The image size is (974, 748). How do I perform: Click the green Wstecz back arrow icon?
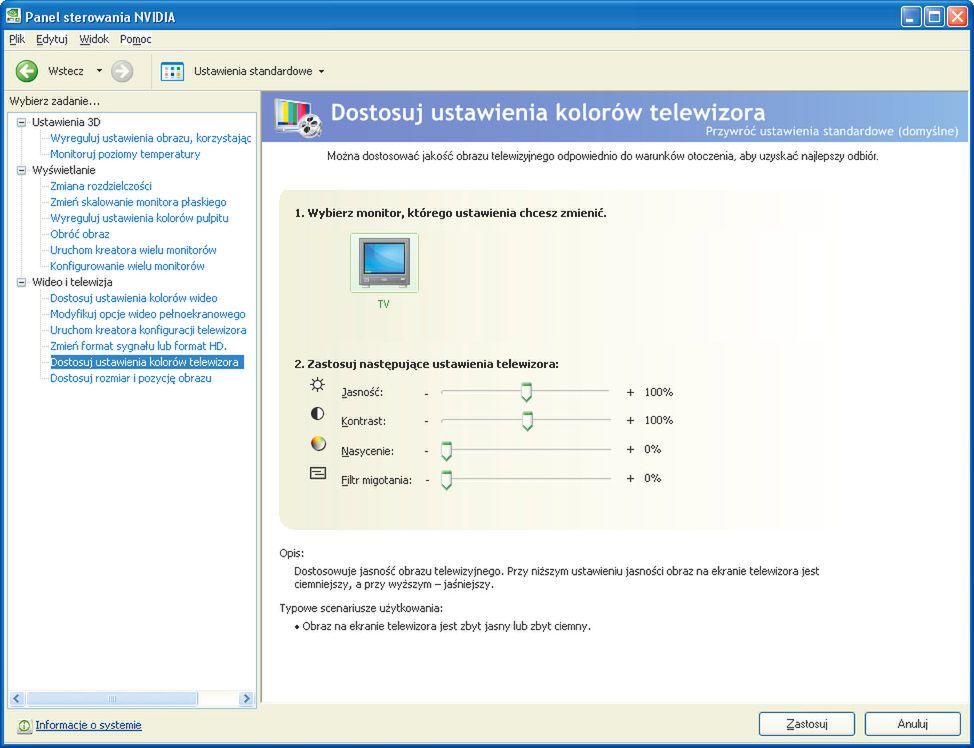tap(27, 71)
